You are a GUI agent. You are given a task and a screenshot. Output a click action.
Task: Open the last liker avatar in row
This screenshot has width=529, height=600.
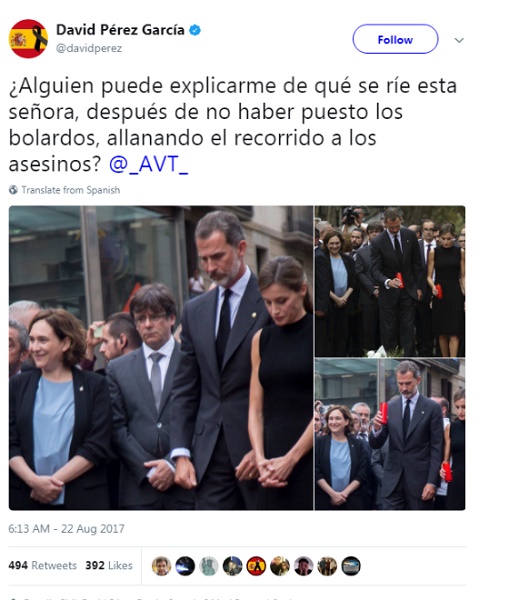(x=351, y=566)
